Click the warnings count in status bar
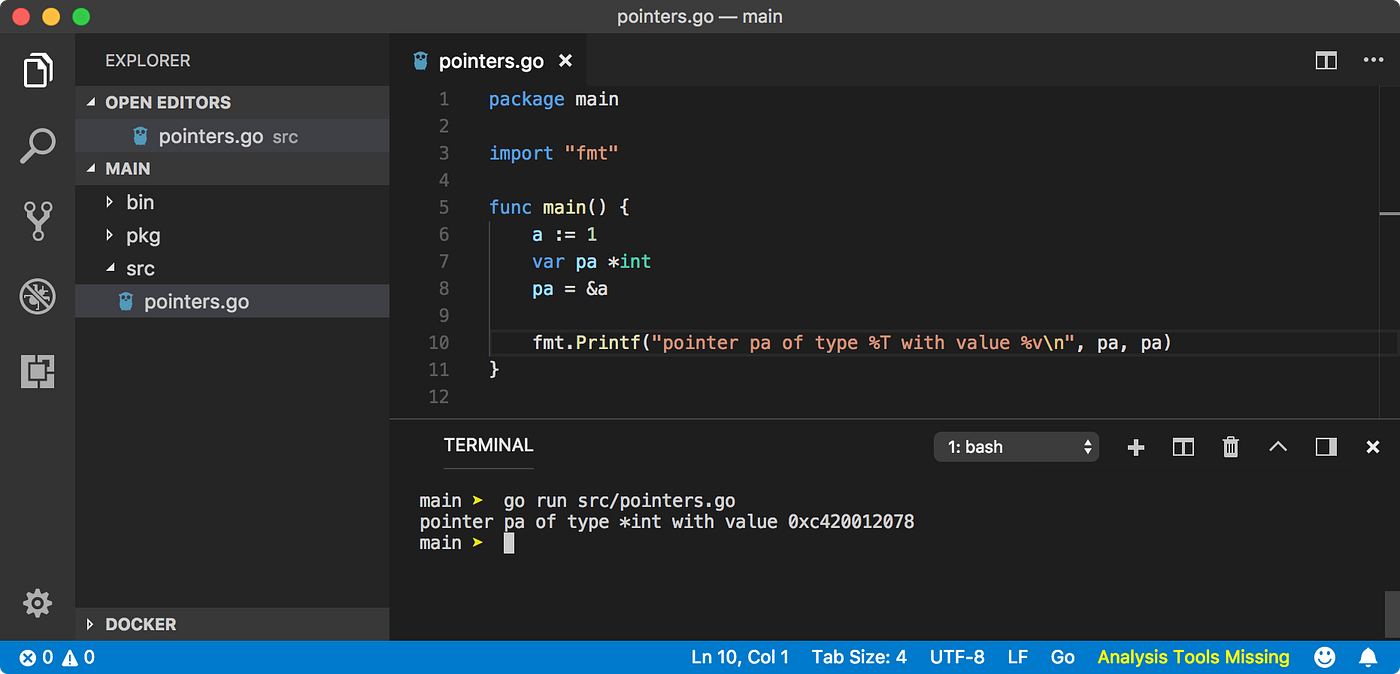The width and height of the screenshot is (1400, 674). (x=78, y=657)
